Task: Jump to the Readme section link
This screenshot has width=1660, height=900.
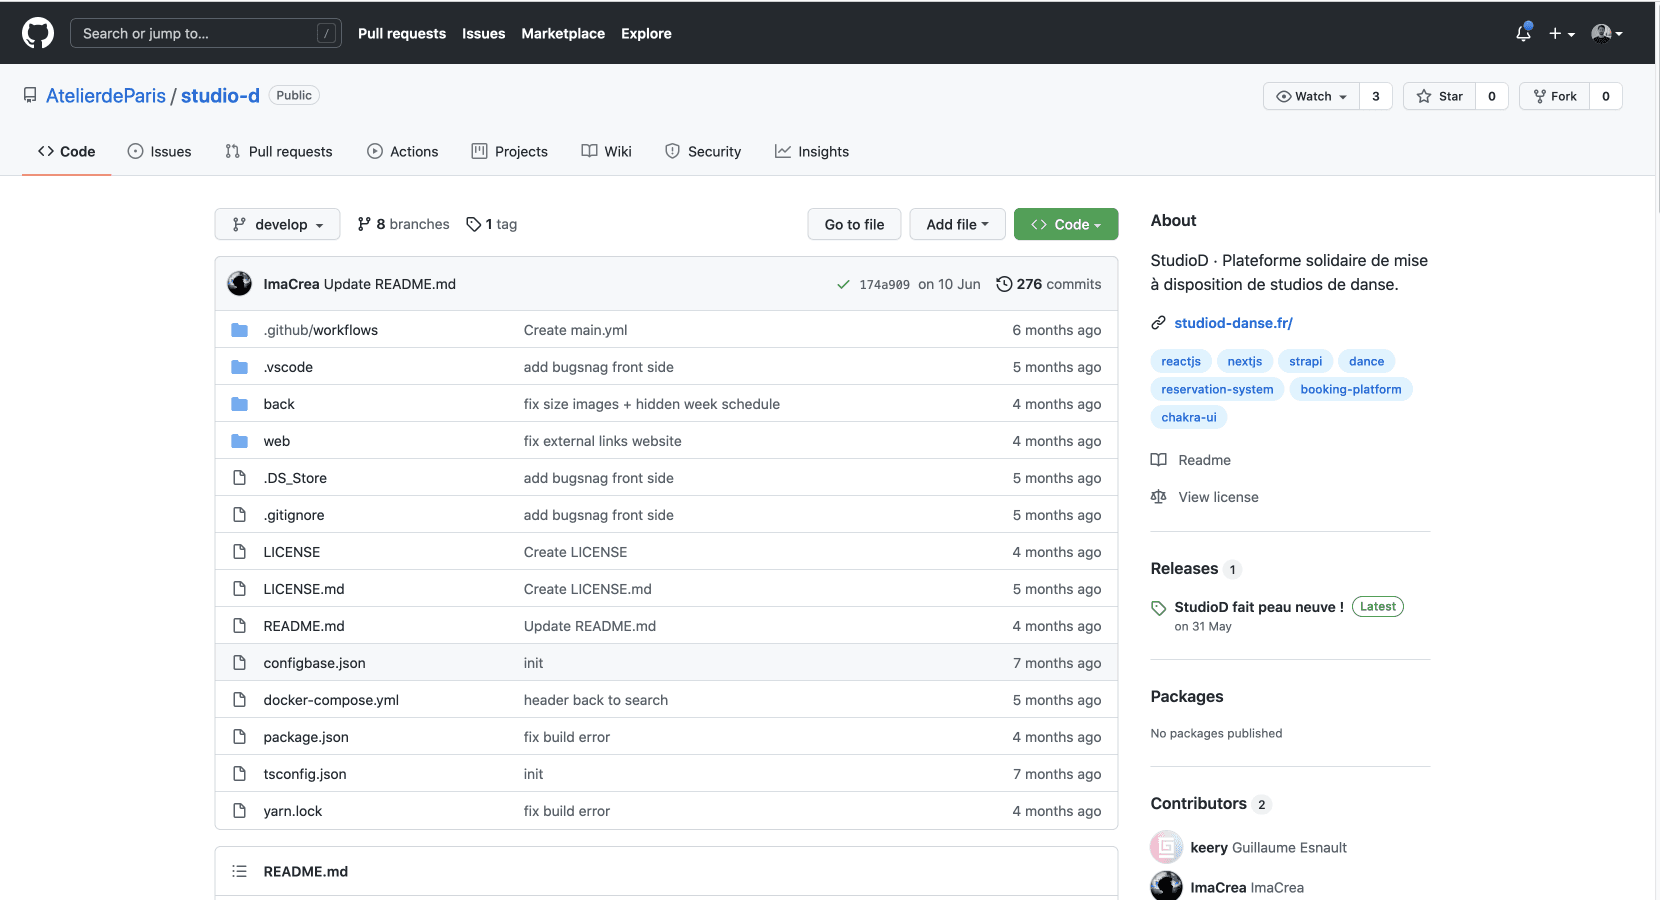Action: click(1191, 460)
